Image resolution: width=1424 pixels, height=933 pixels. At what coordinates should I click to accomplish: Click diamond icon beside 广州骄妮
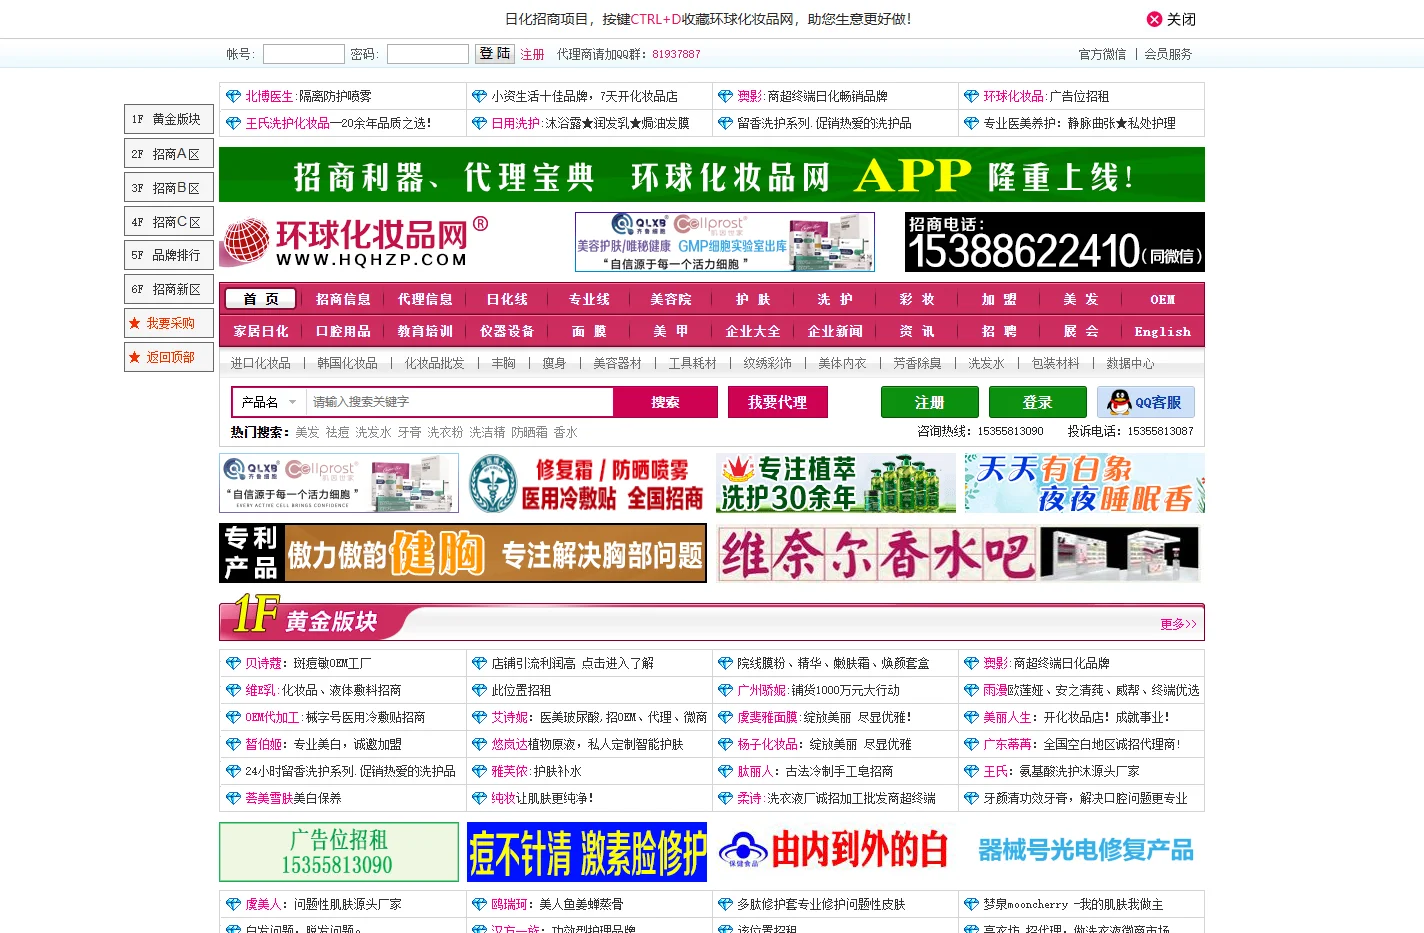tap(725, 690)
